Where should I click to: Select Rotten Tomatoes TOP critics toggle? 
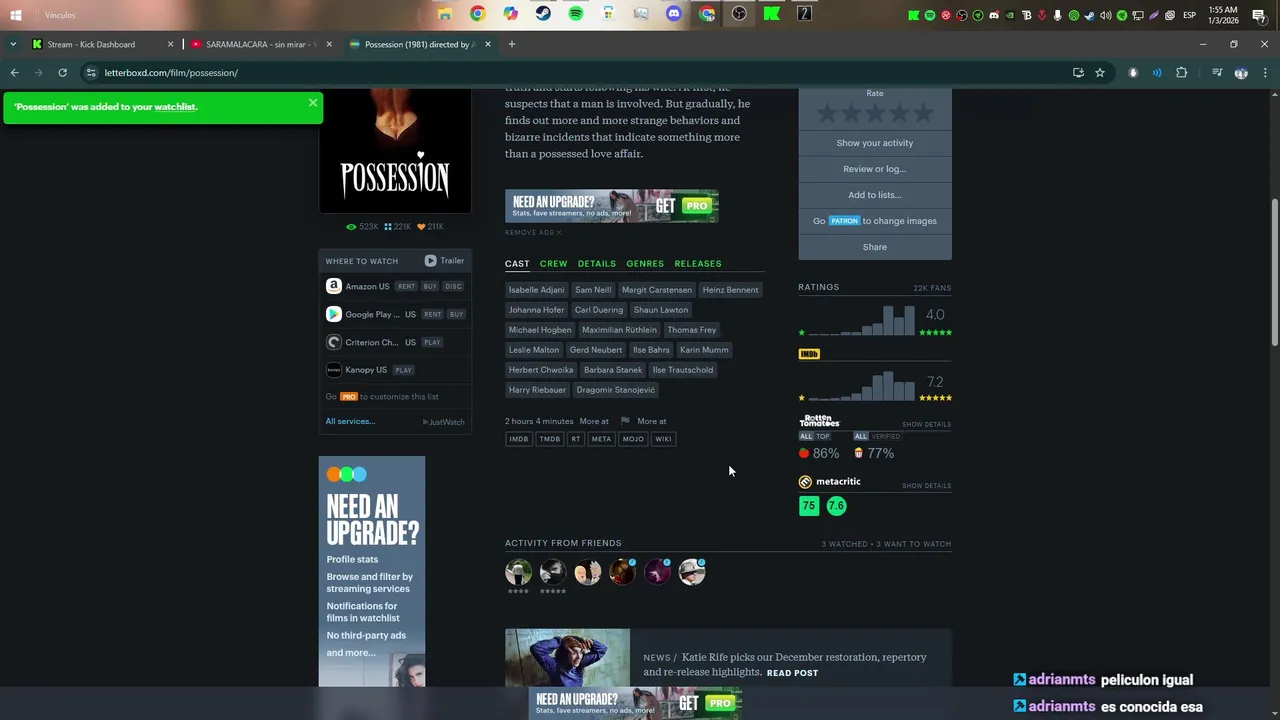pyautogui.click(x=823, y=437)
